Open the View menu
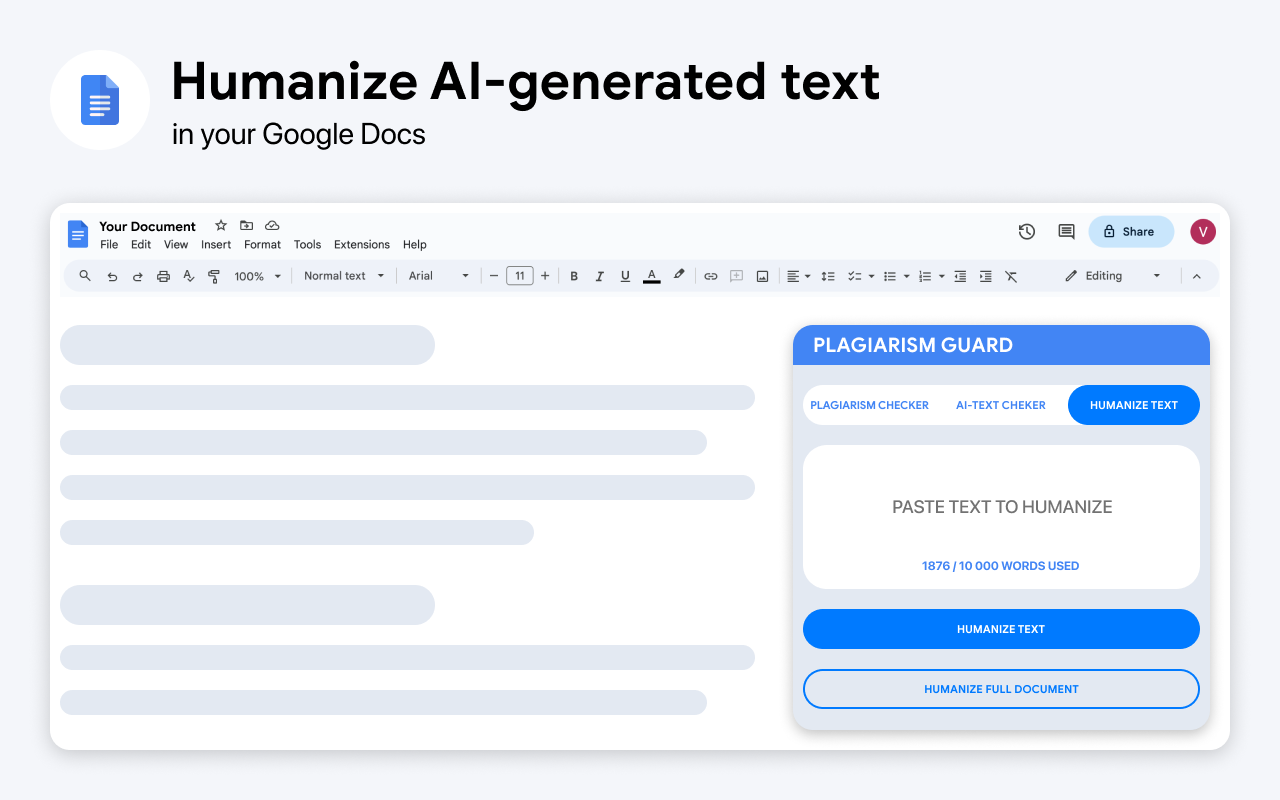Screen dimensions: 1280x800 coord(176,245)
